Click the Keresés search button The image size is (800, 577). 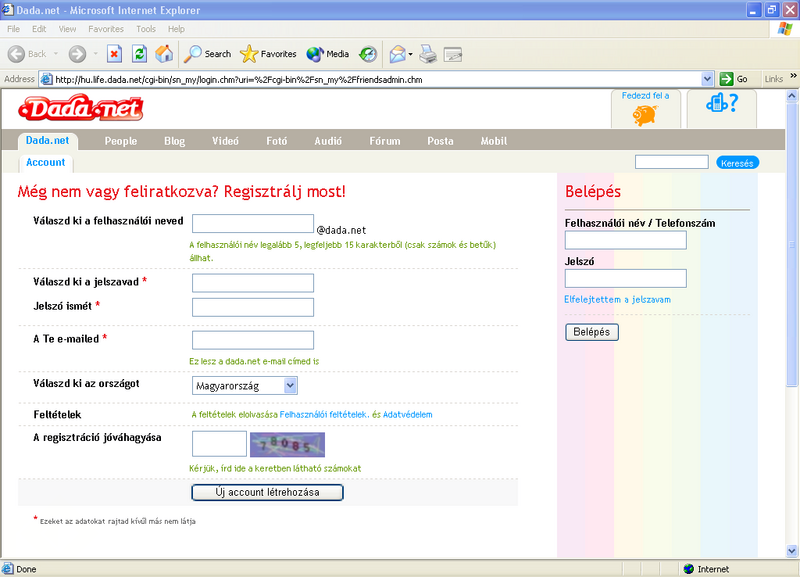pos(737,163)
